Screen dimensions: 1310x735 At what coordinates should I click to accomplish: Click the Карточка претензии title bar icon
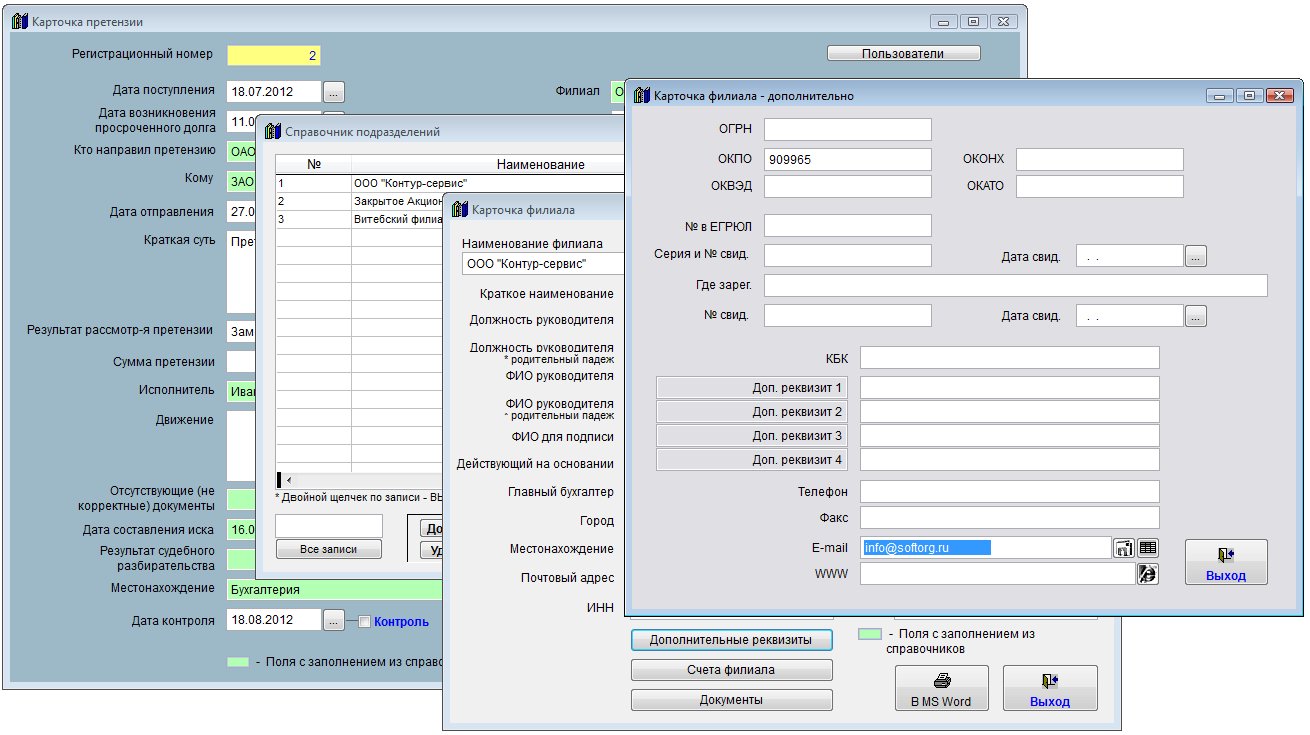click(x=20, y=21)
